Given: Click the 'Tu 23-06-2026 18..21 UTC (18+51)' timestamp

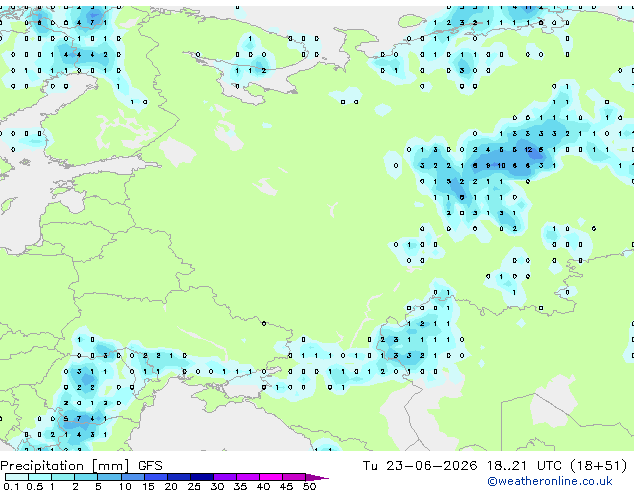Looking at the screenshot, I should (495, 466).
